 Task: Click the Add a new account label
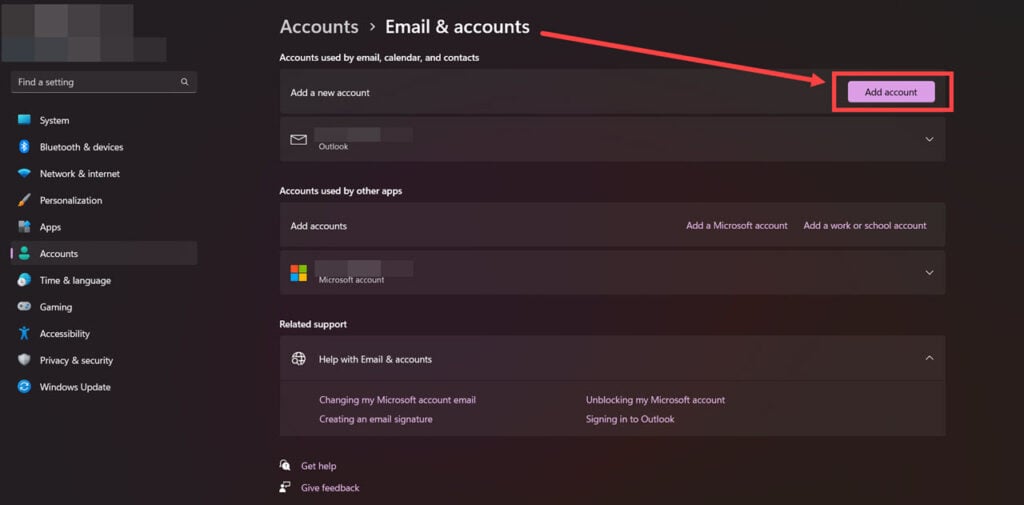(330, 93)
